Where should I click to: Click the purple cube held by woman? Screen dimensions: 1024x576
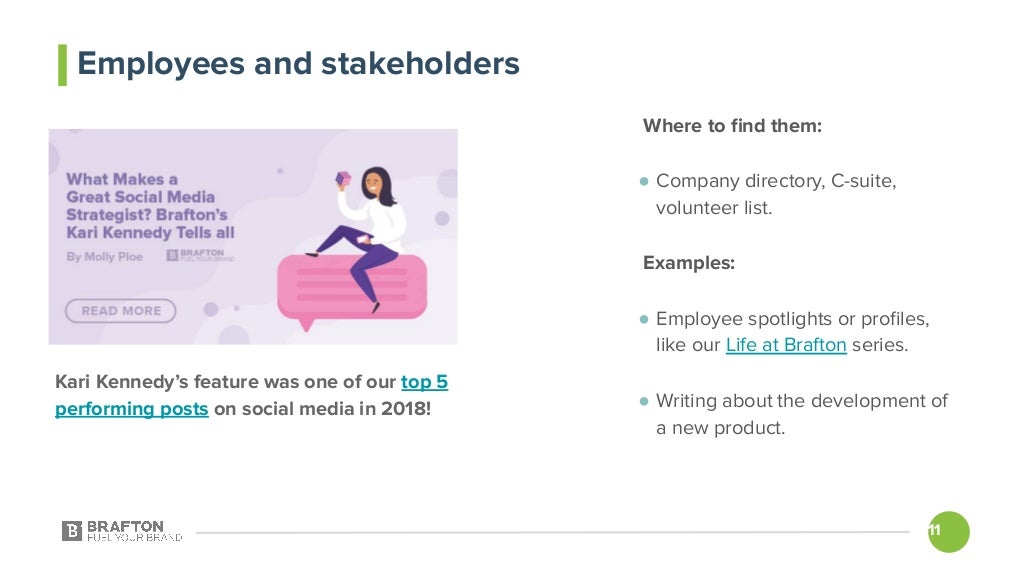pos(343,178)
